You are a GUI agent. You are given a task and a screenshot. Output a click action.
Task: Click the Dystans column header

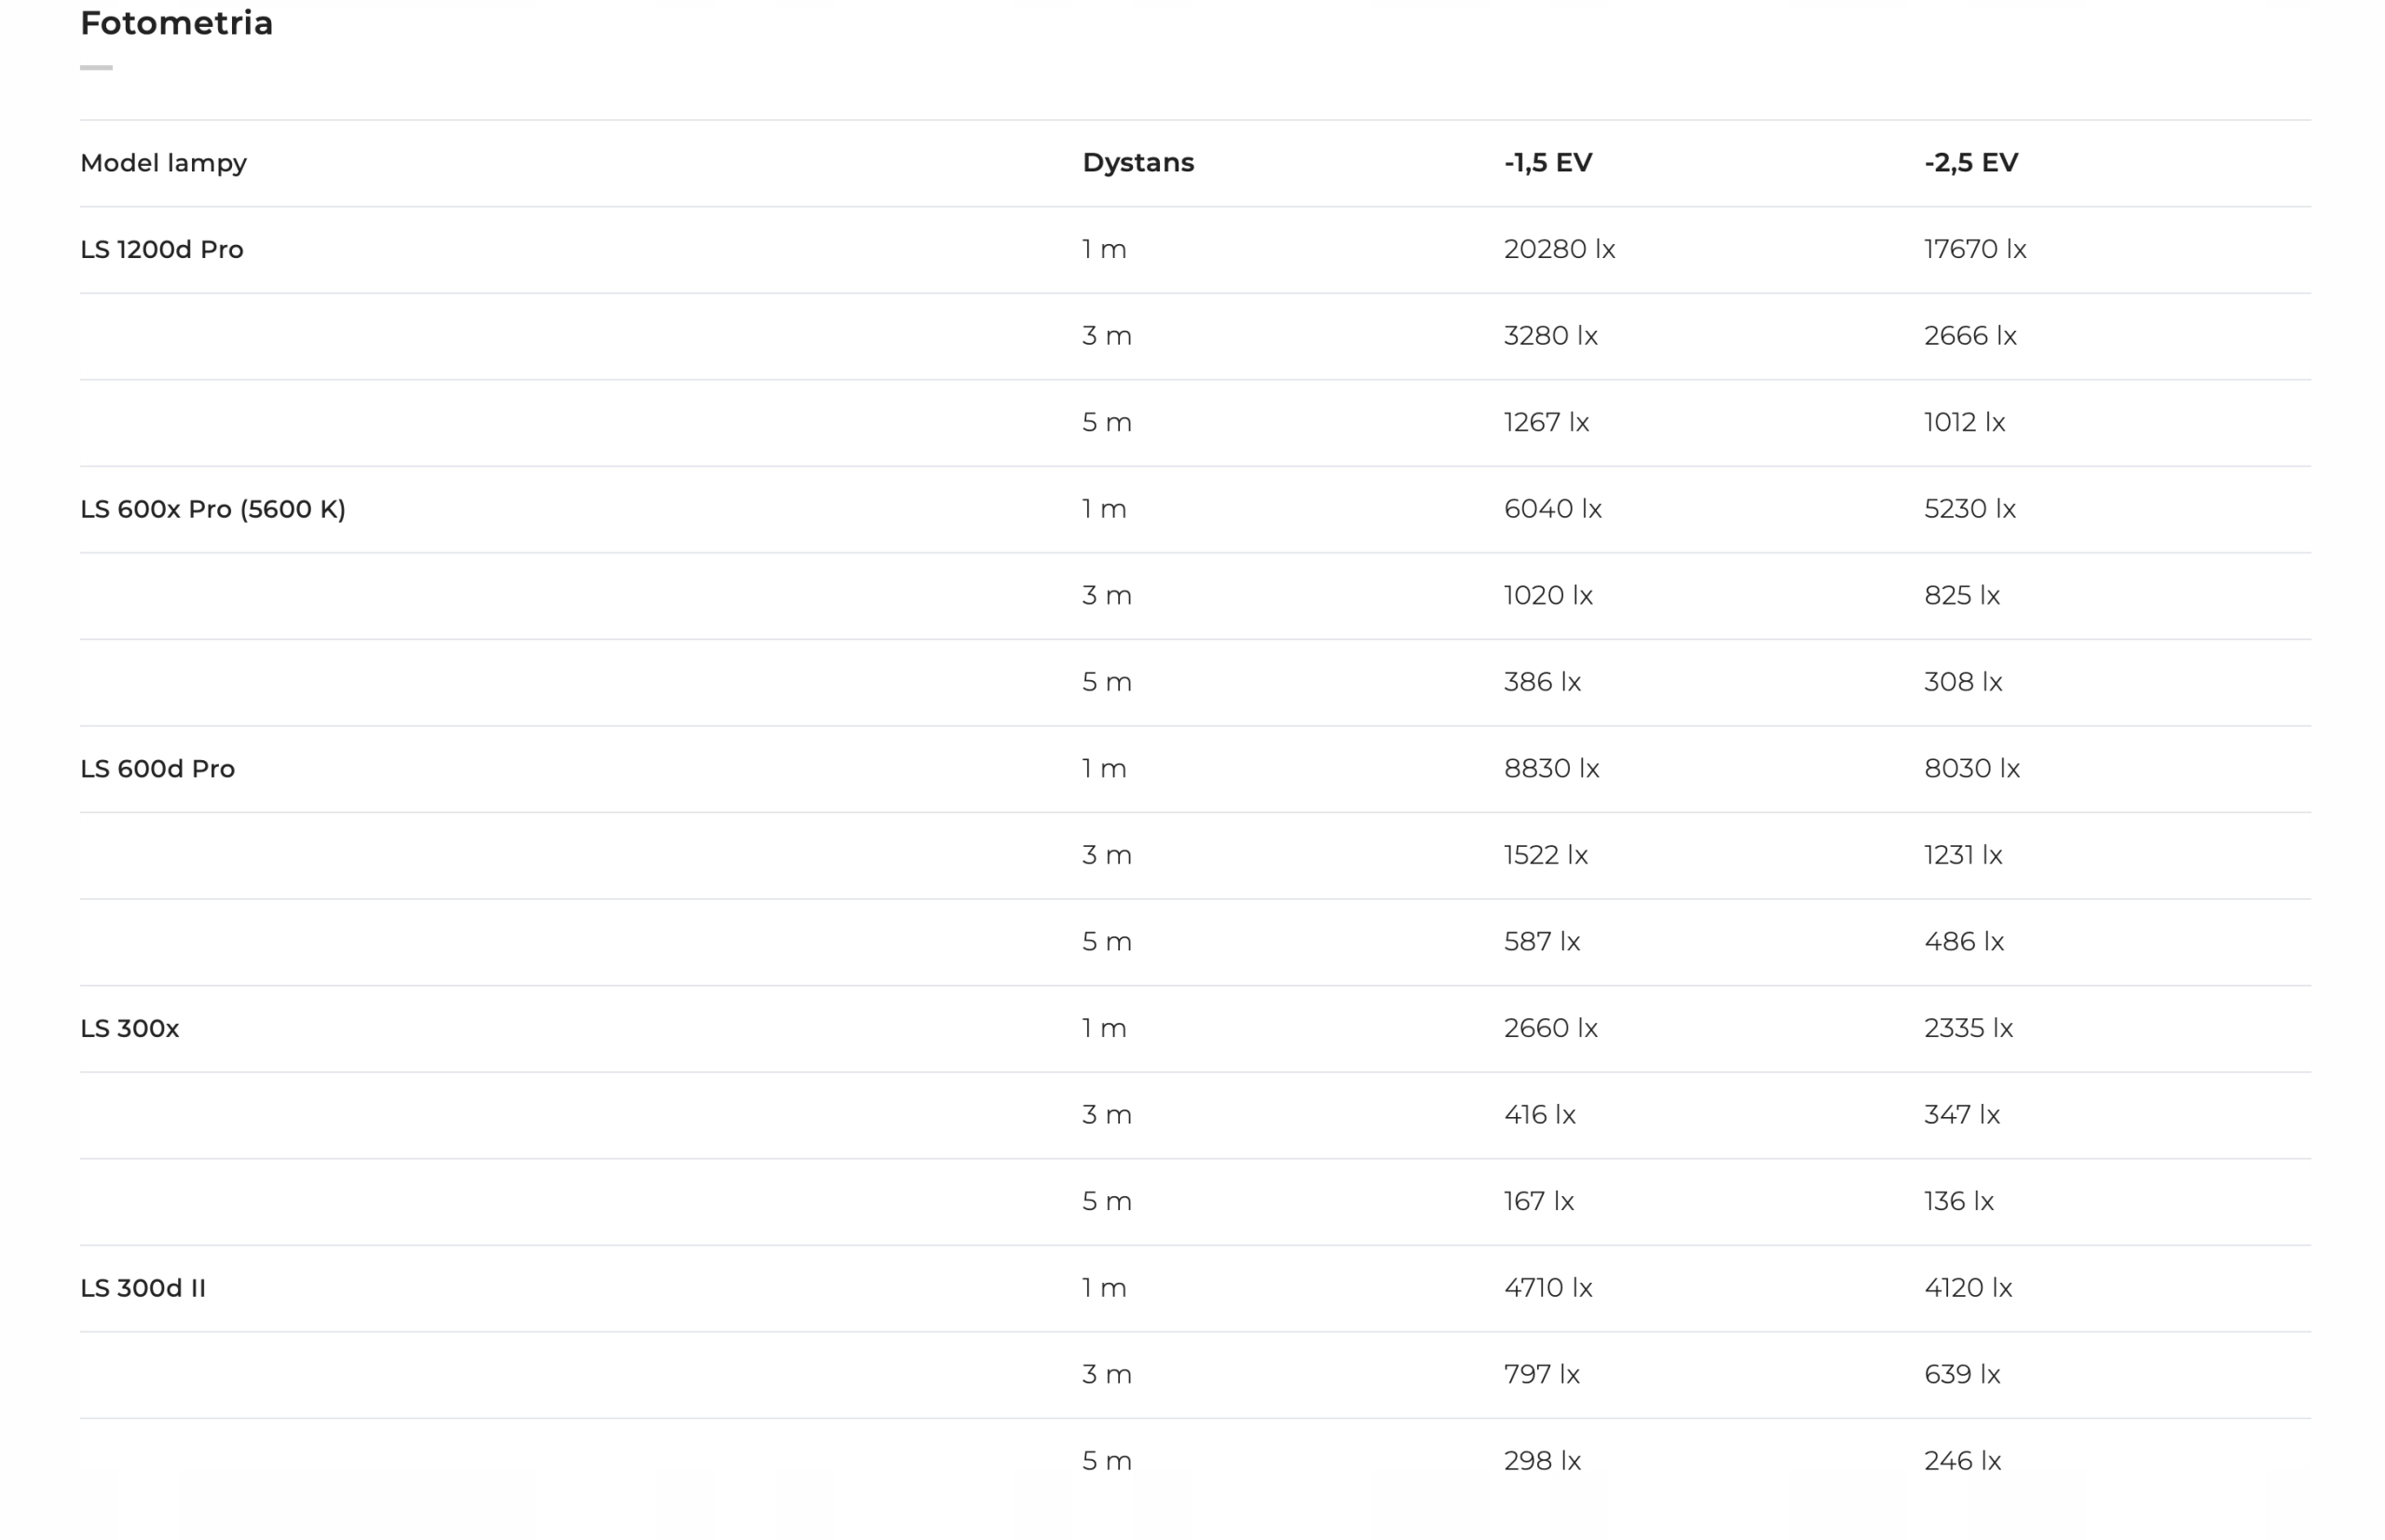pos(1138,163)
